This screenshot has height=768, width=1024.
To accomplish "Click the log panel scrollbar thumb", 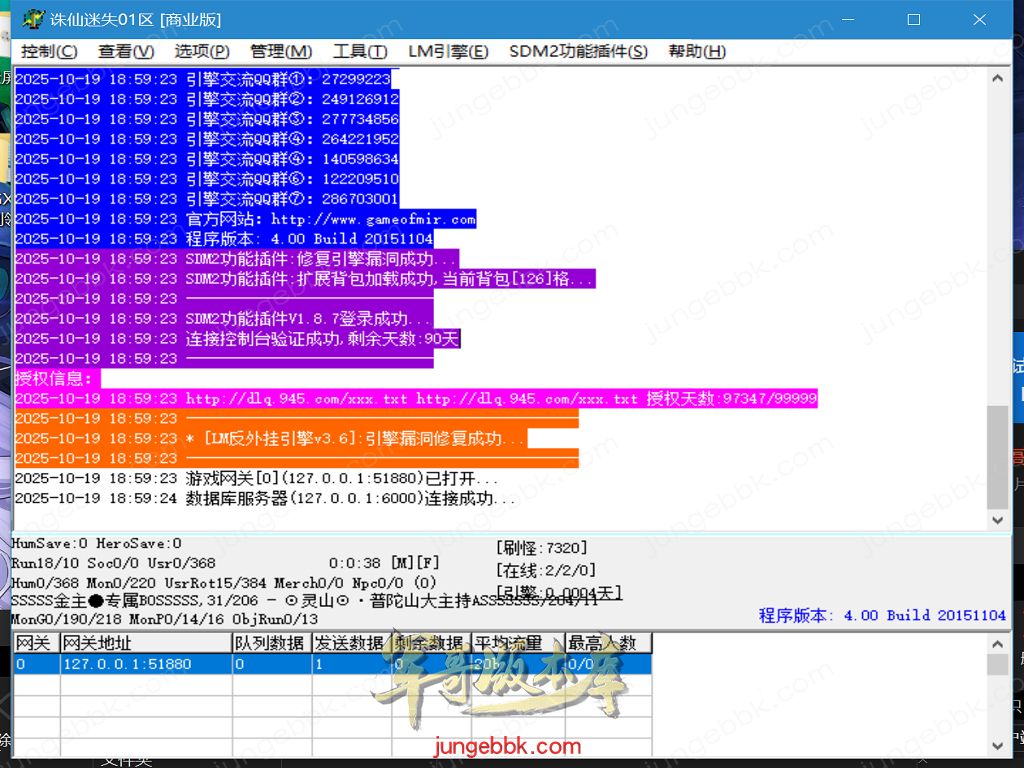I will coord(997,457).
